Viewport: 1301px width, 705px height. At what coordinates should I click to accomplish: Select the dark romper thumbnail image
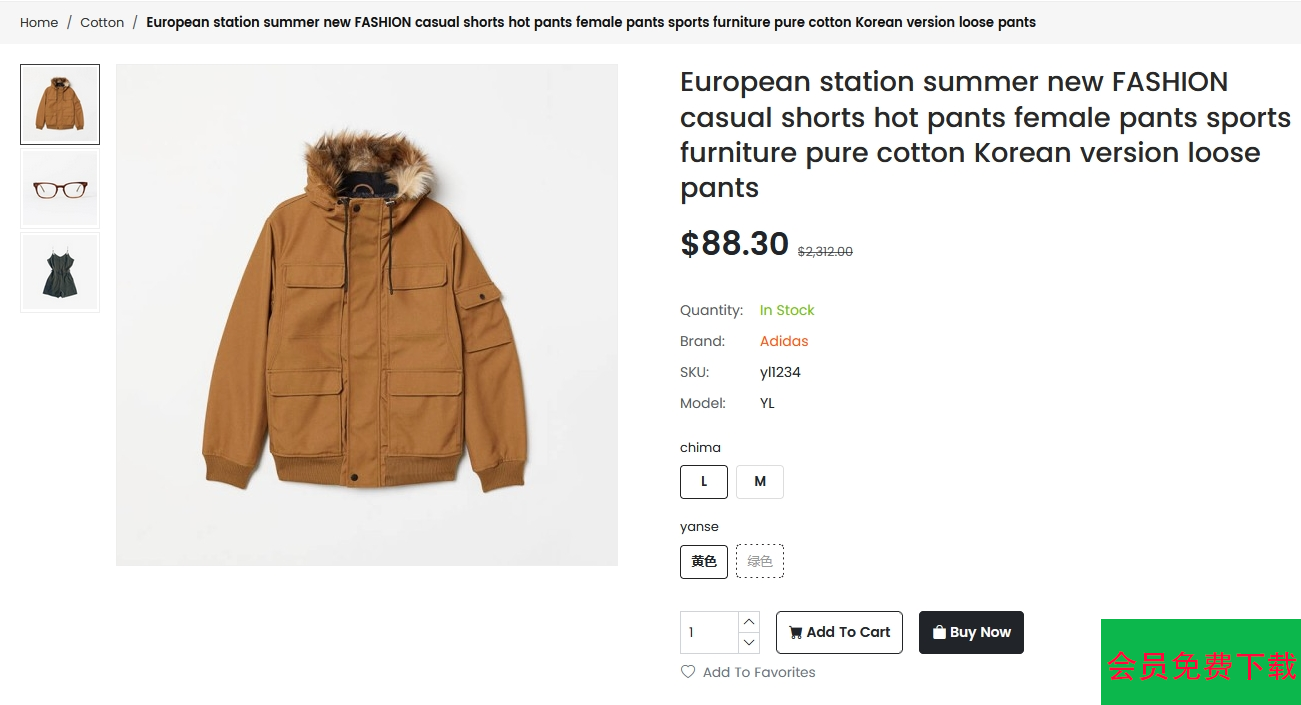[60, 272]
